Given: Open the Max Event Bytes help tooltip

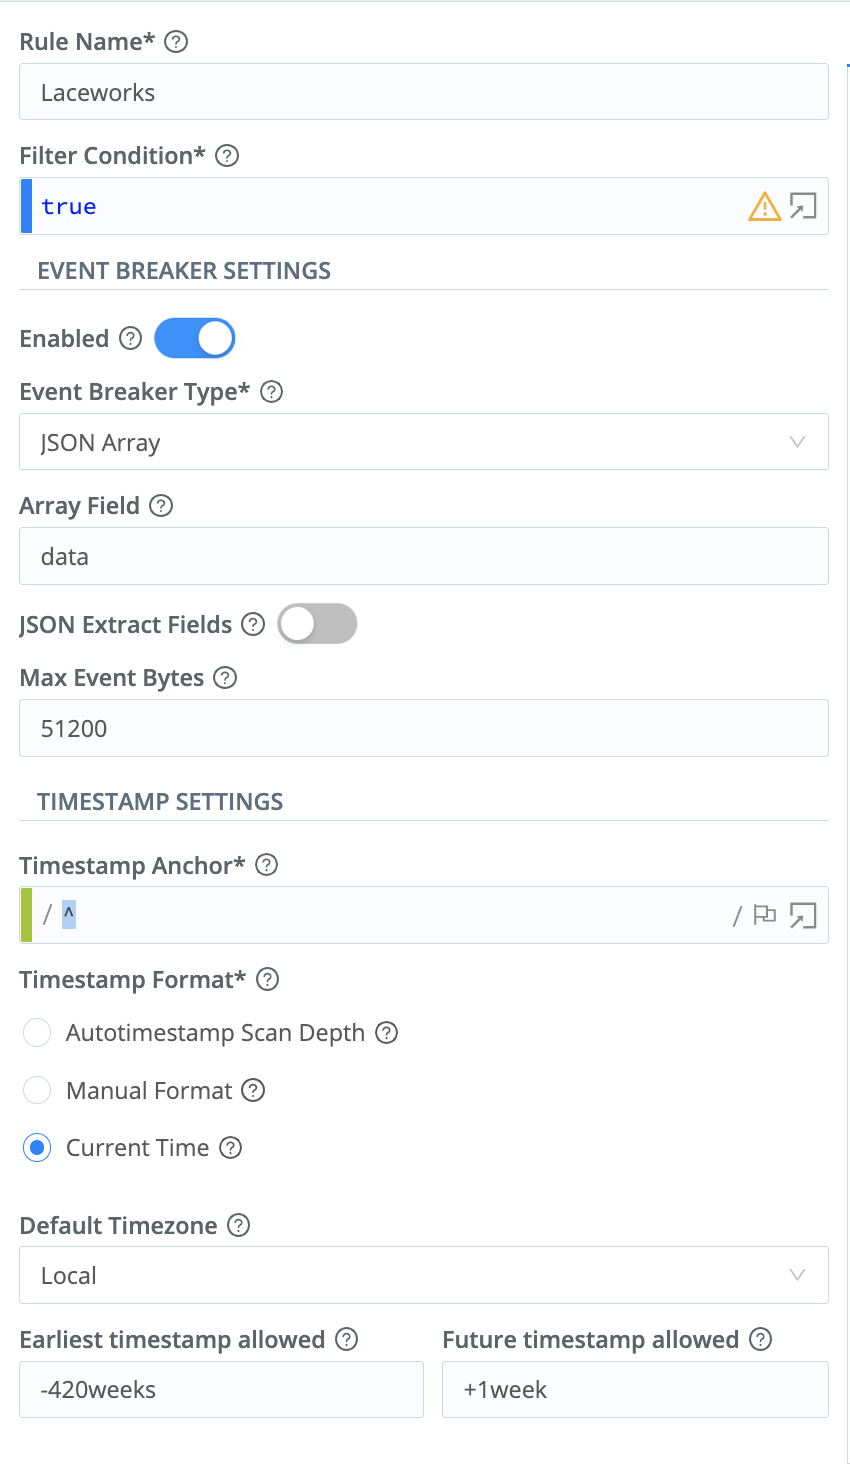Looking at the screenshot, I should [x=225, y=678].
